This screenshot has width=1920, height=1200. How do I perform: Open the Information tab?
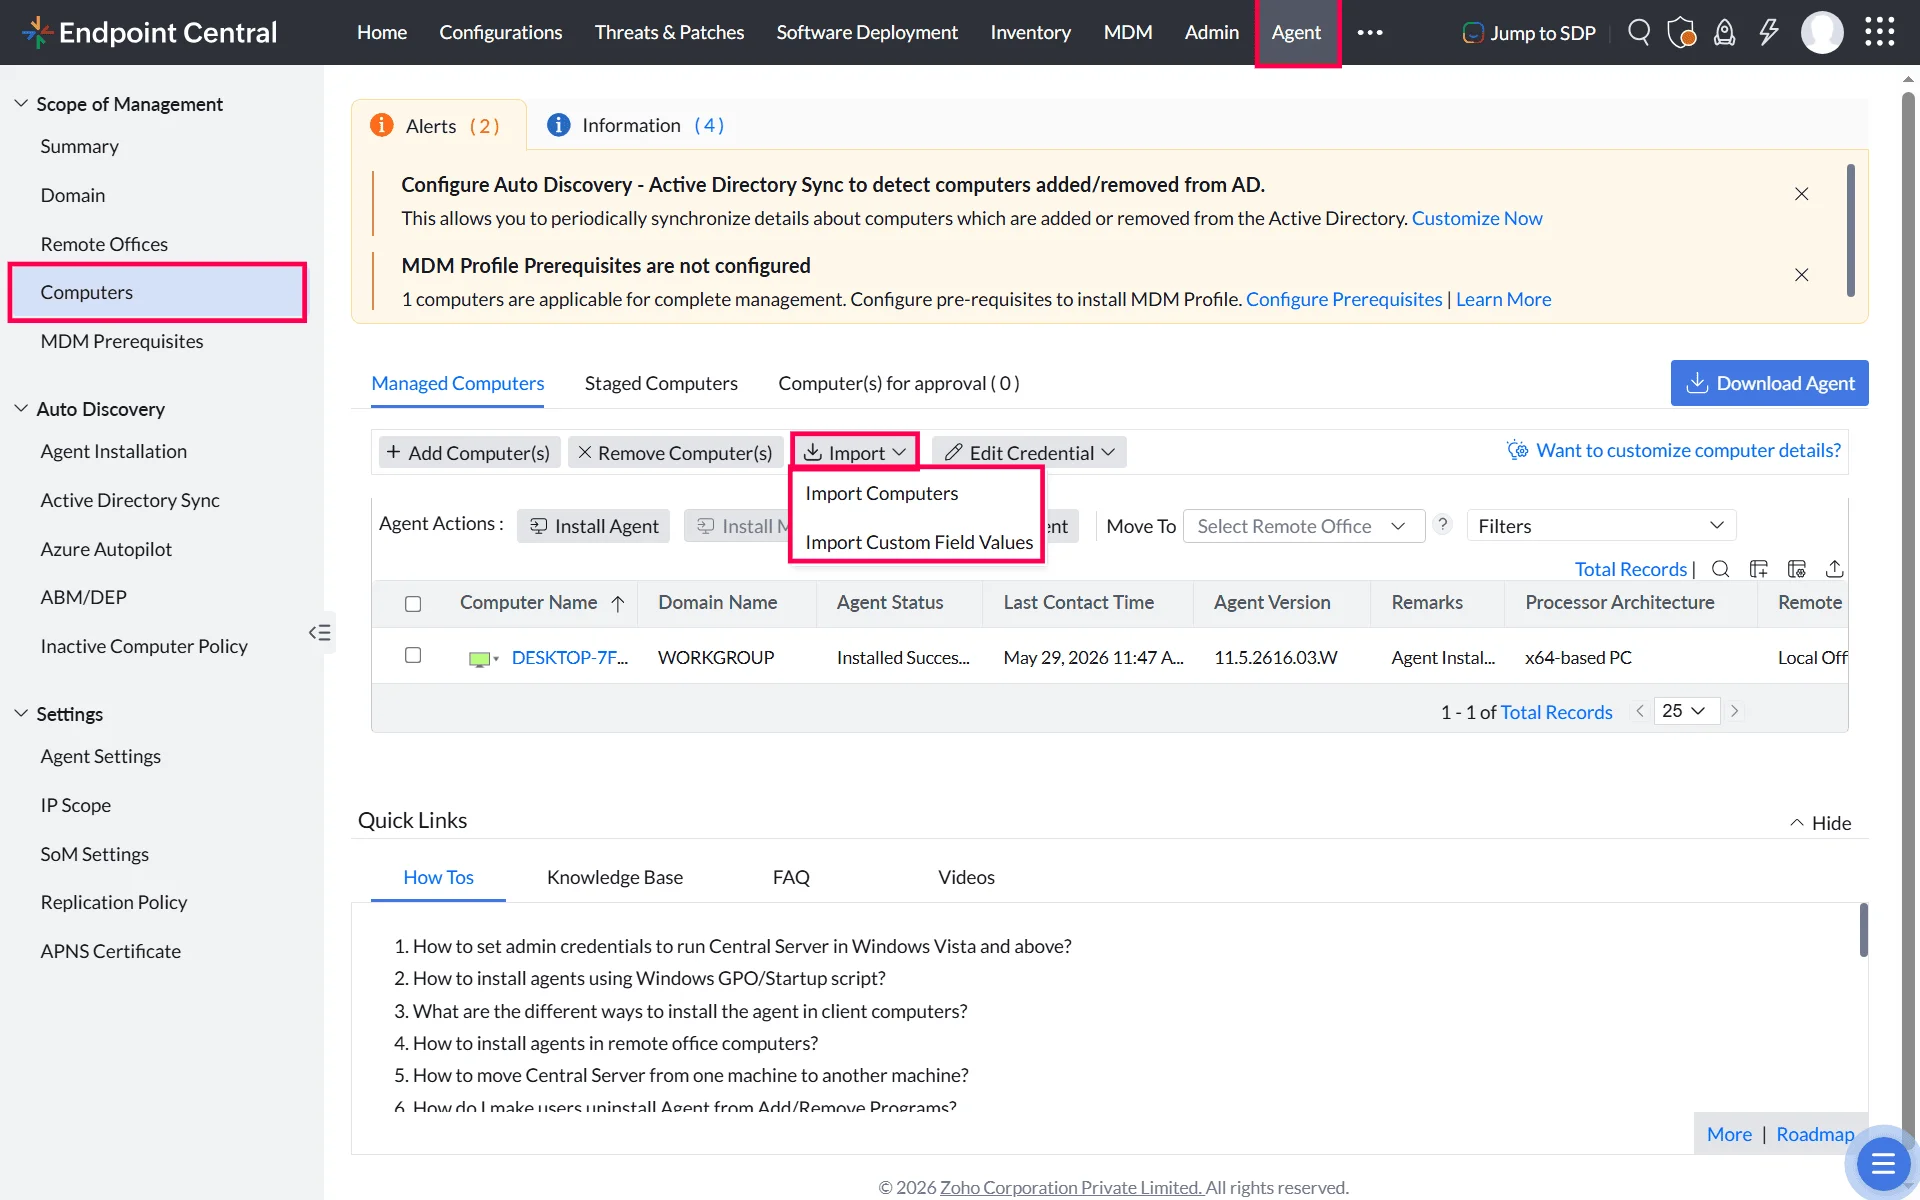pos(636,125)
